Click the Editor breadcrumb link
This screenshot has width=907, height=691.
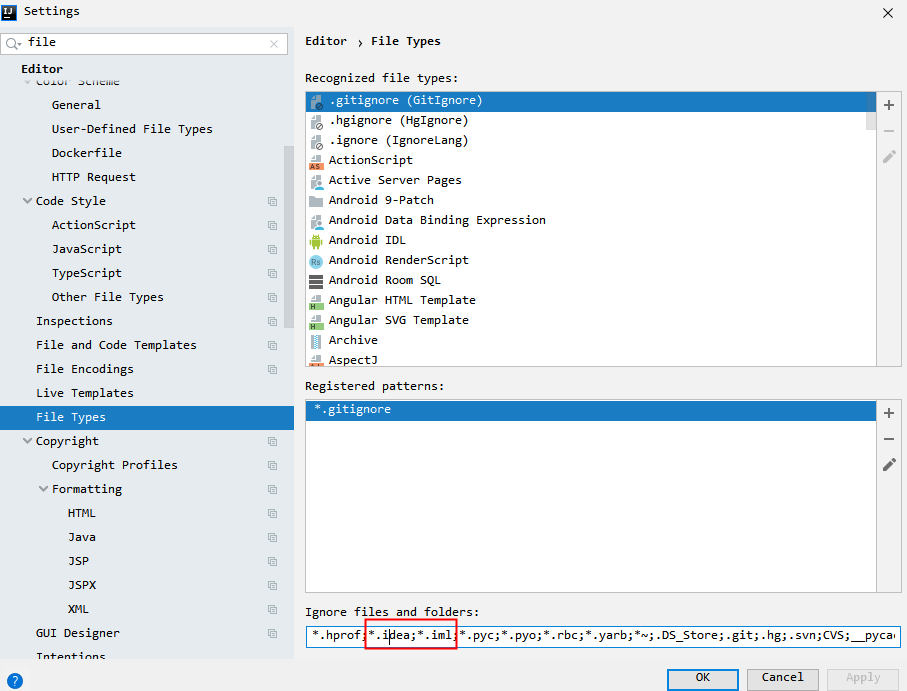[326, 41]
